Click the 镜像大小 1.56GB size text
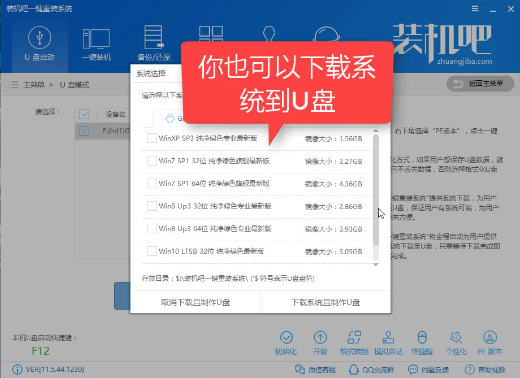Image resolution: width=520 pixels, height=378 pixels. click(x=333, y=139)
